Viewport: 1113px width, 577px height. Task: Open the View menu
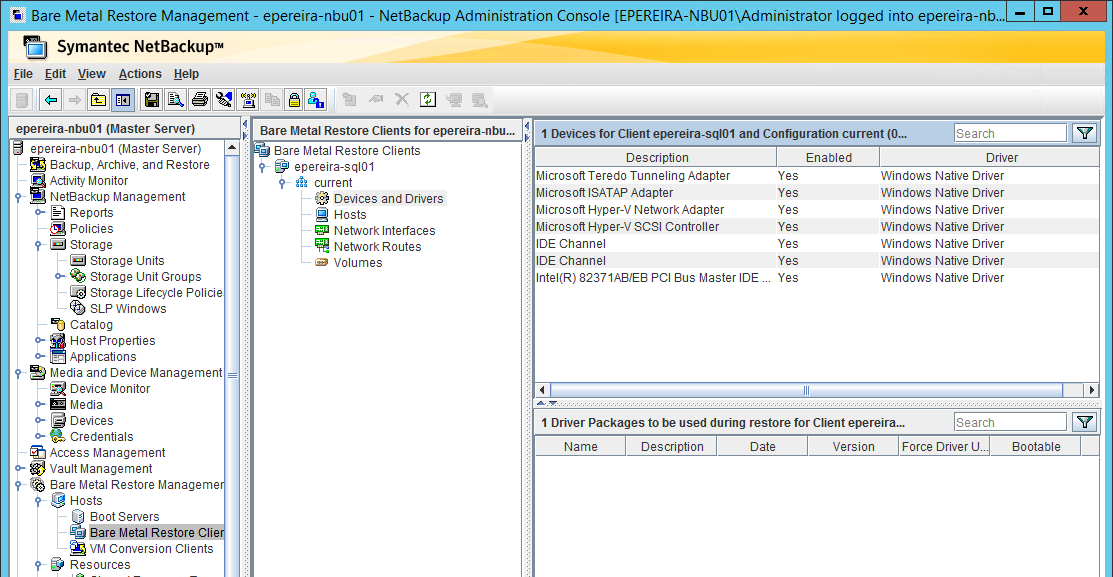tap(92, 74)
